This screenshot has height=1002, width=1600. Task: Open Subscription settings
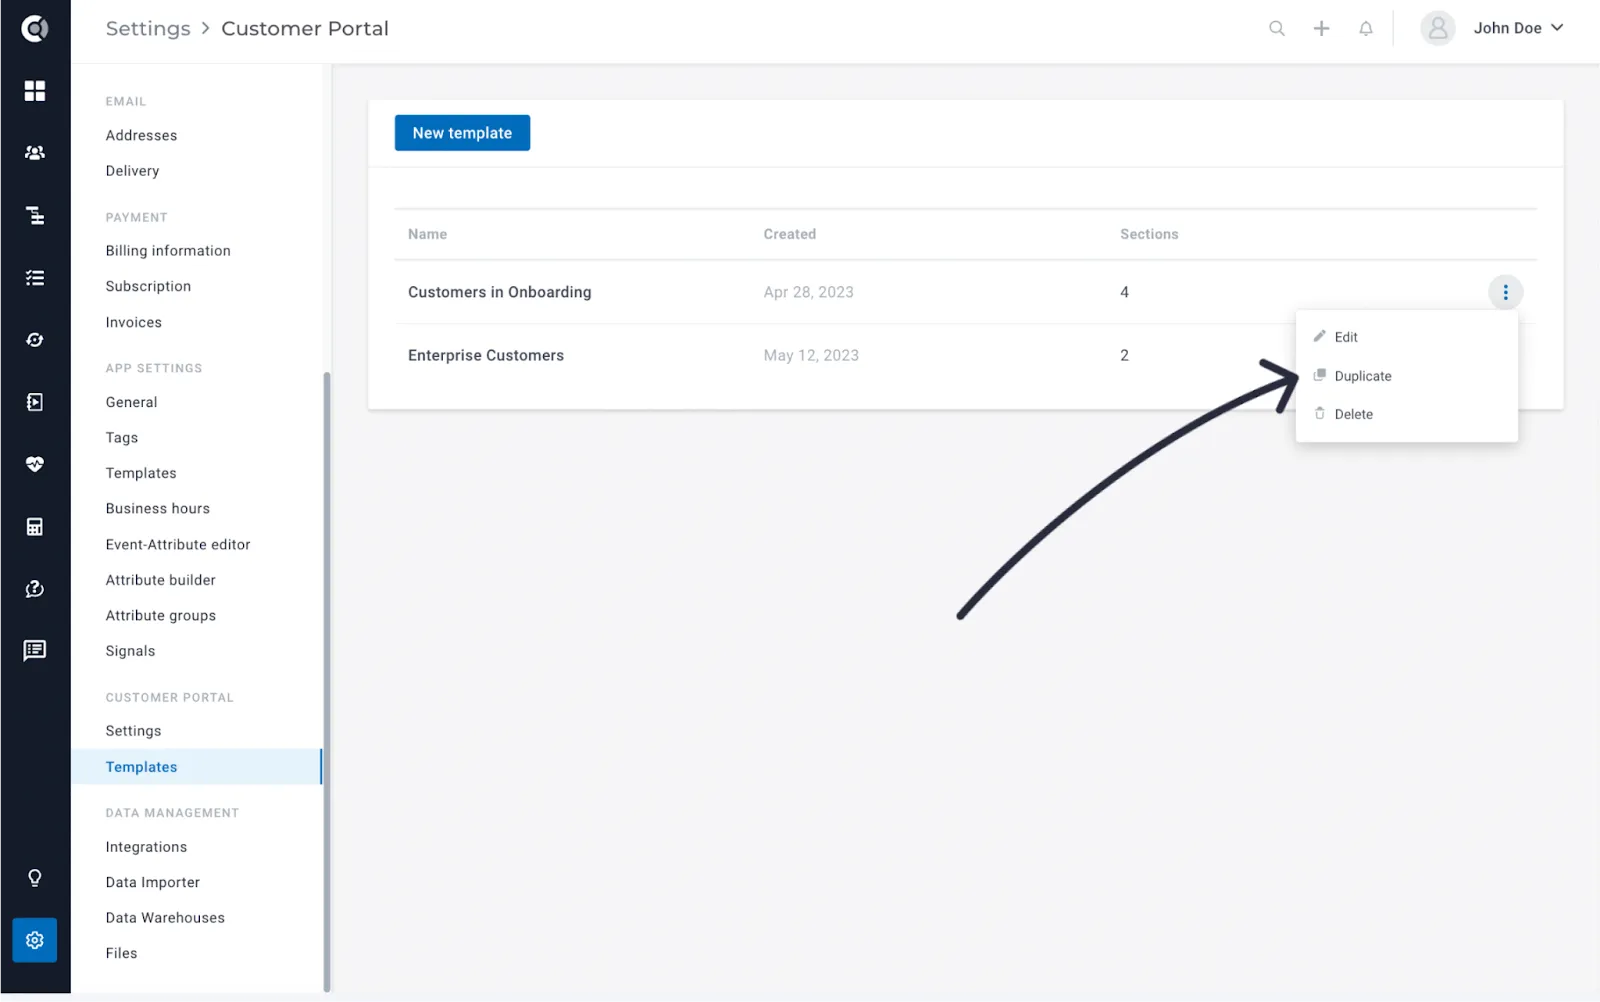pyautogui.click(x=148, y=286)
